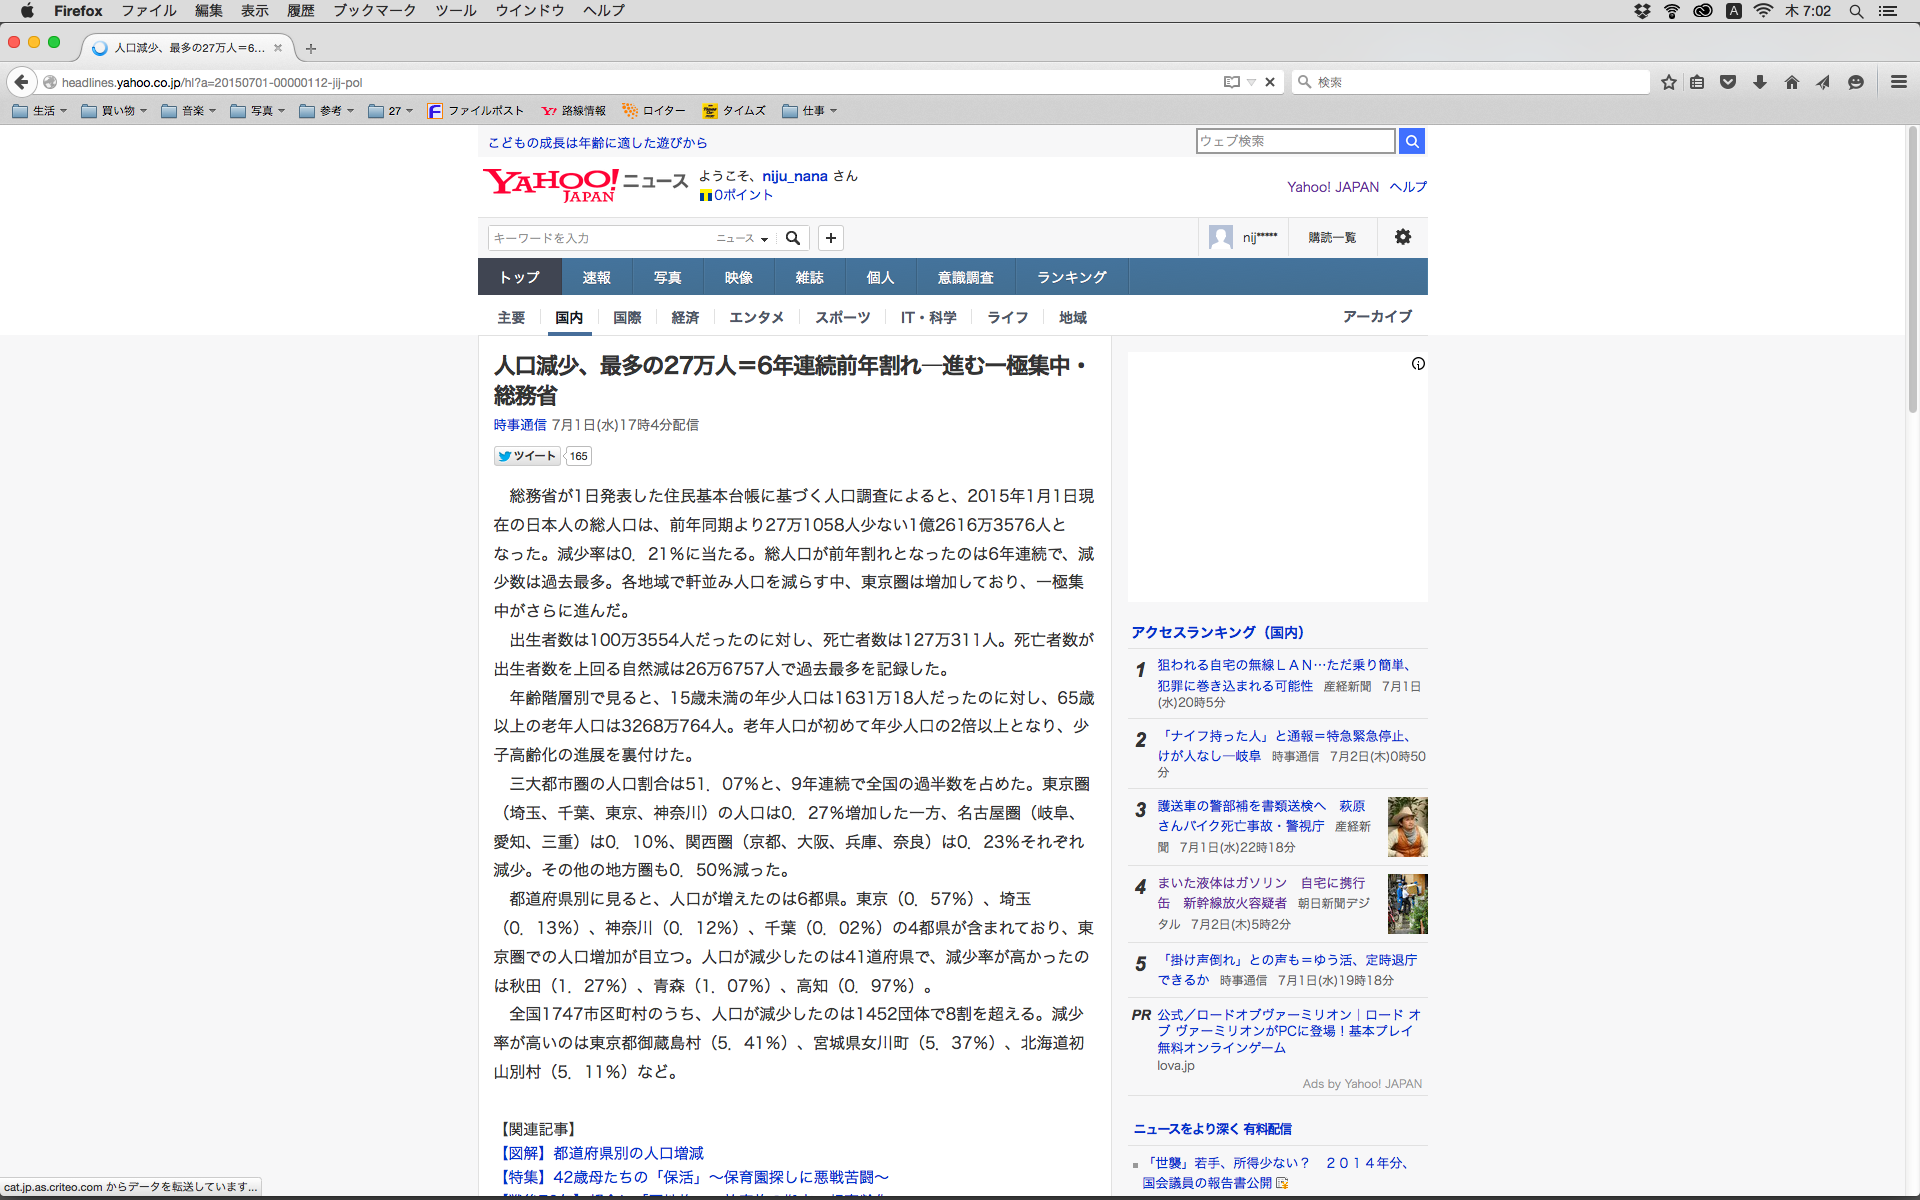Open 【図解】都道府県別の人口増減 related link

600,1153
